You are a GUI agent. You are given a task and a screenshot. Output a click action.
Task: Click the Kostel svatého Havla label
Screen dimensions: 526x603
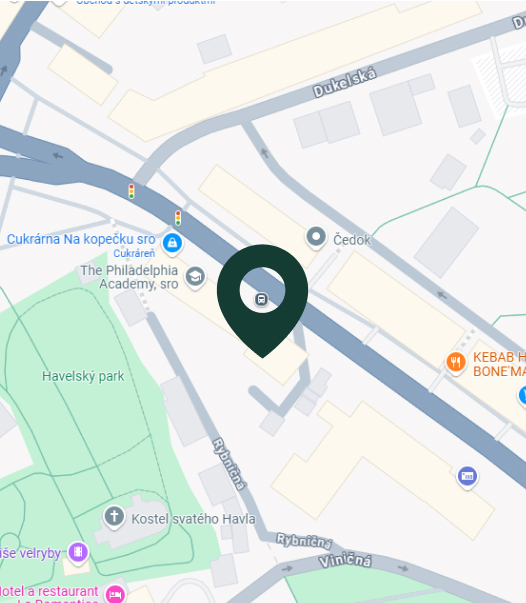193,519
